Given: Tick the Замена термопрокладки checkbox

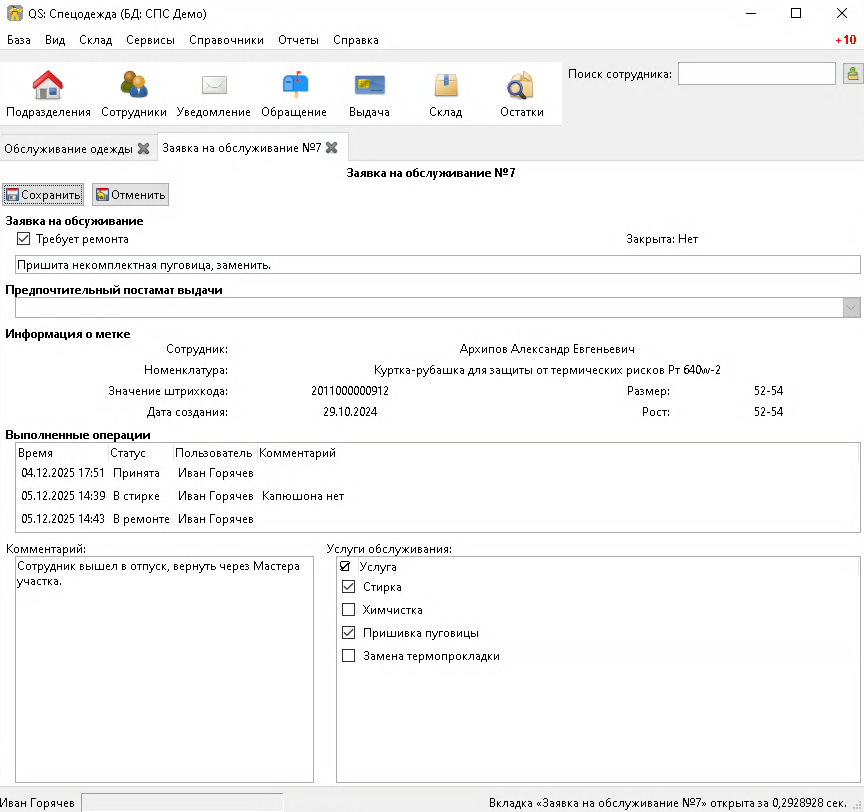Looking at the screenshot, I should click(x=349, y=656).
